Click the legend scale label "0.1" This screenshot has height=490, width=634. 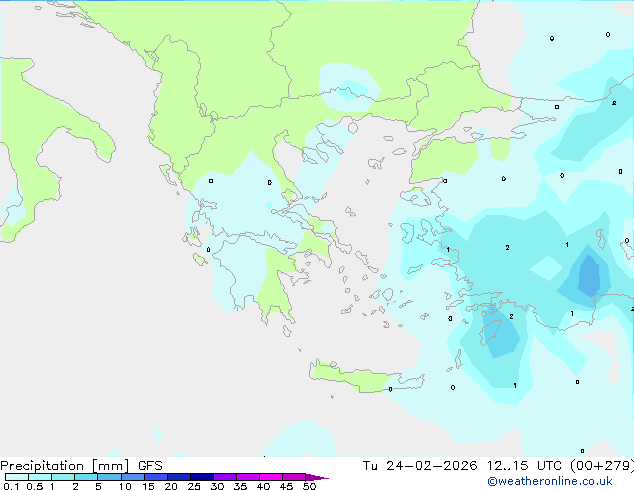[x=11, y=486]
